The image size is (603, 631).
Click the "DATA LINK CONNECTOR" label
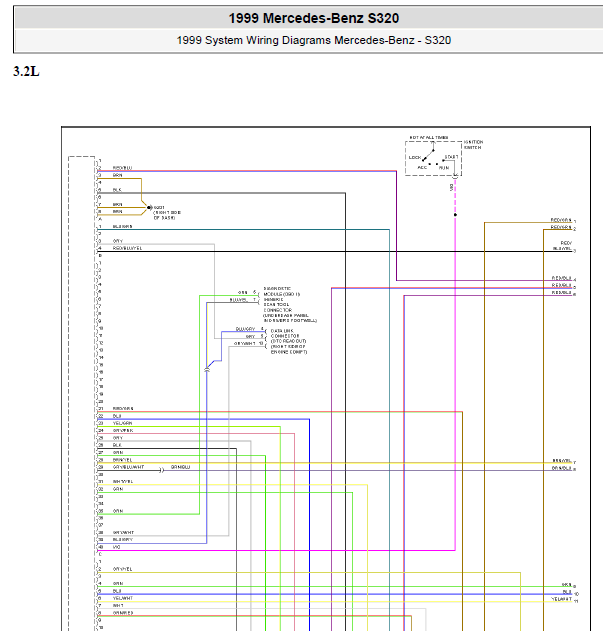click(x=285, y=333)
